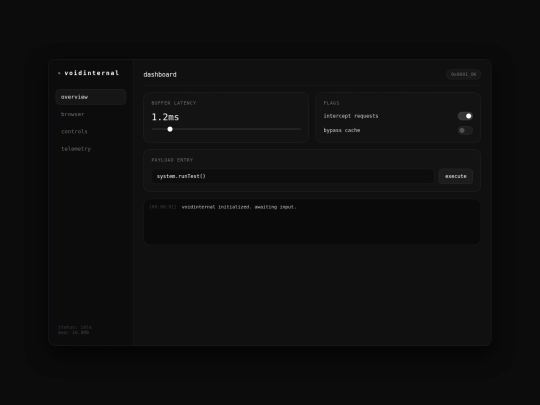Focus the payload entry input field
The height and width of the screenshot is (405, 540).
coord(293,176)
